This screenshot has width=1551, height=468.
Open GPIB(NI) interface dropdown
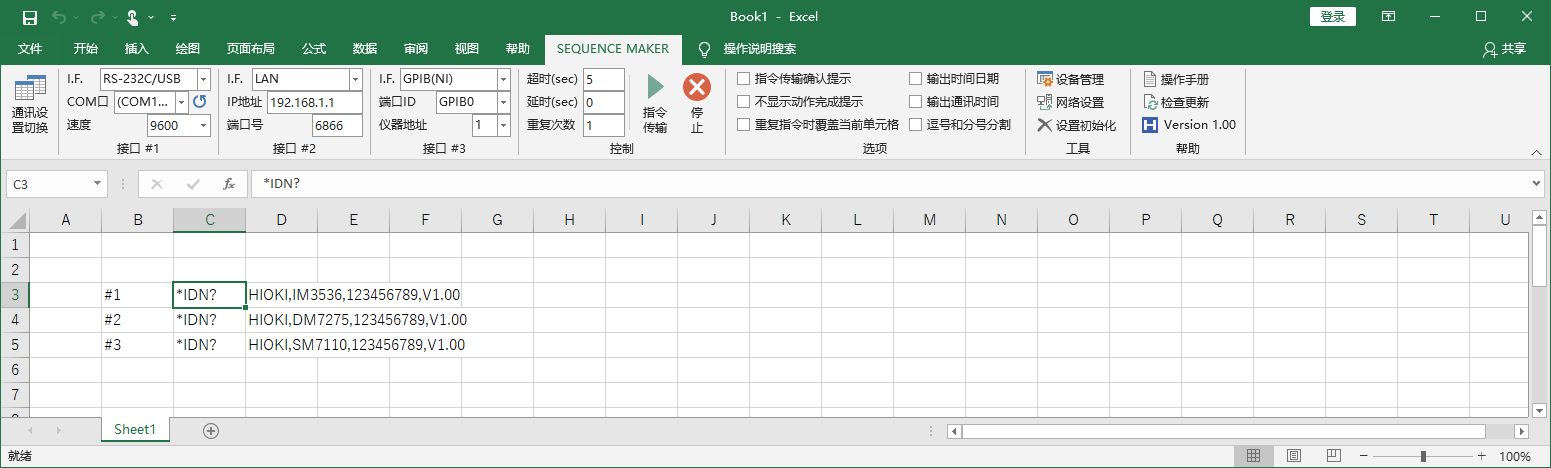(504, 79)
